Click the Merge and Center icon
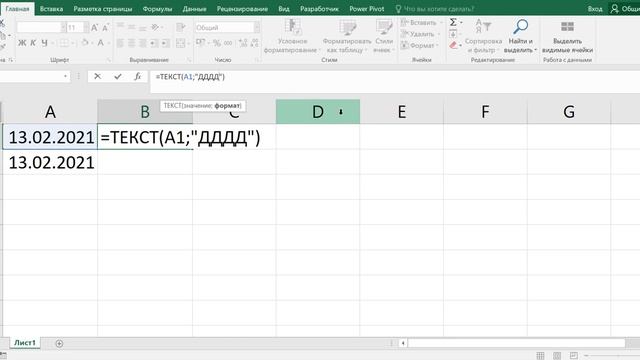 (x=181, y=43)
